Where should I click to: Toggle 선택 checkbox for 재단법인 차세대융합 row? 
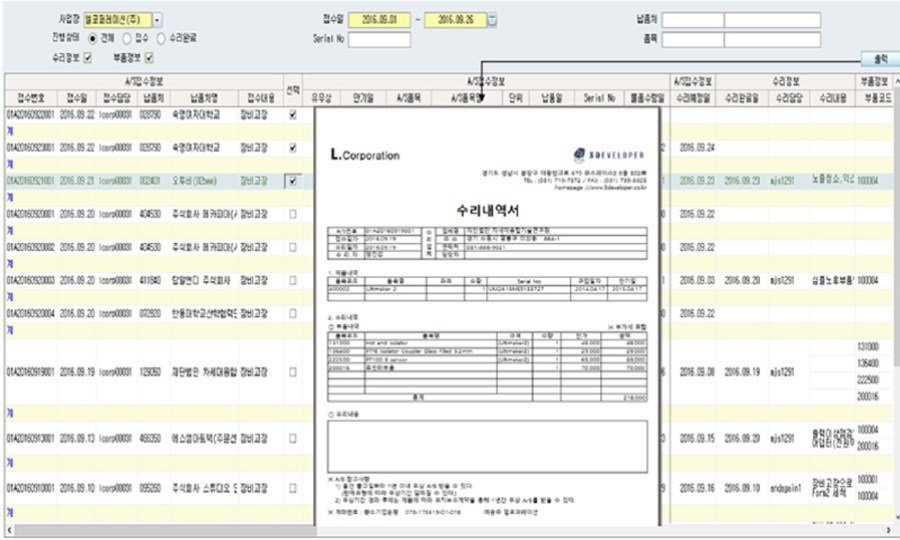point(293,372)
